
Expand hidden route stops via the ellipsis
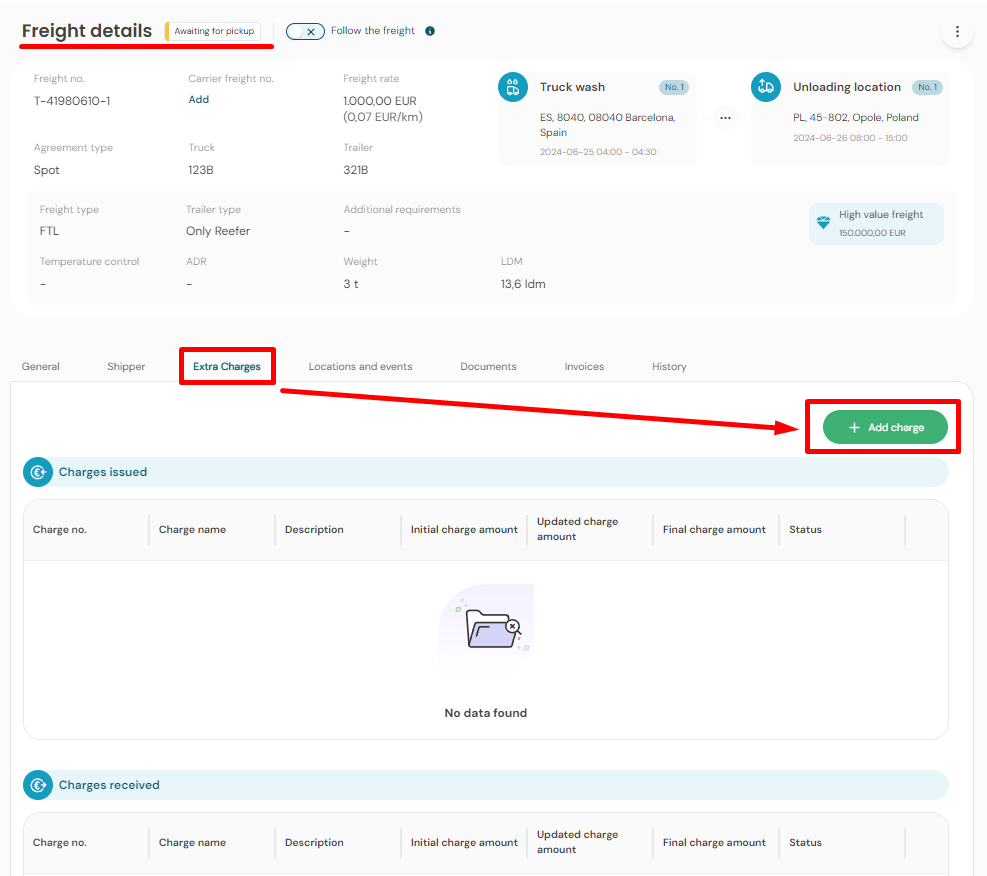(x=723, y=117)
